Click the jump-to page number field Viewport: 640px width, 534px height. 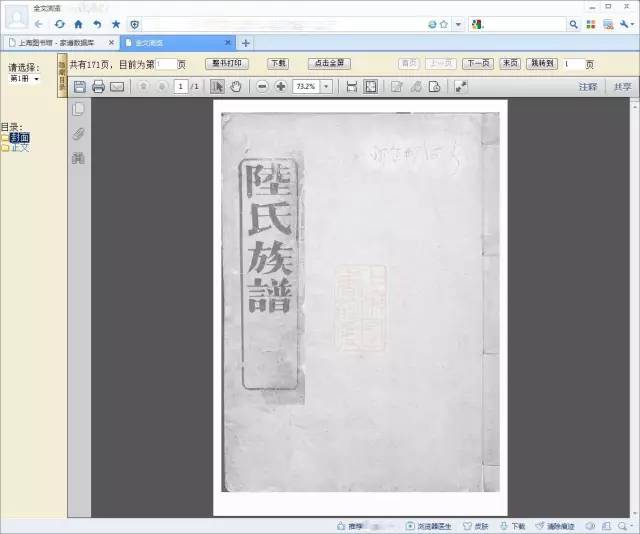(573, 64)
